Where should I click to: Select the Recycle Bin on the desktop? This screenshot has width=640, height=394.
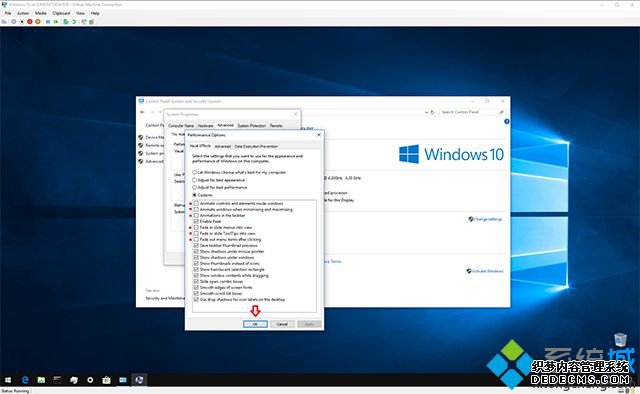620,340
